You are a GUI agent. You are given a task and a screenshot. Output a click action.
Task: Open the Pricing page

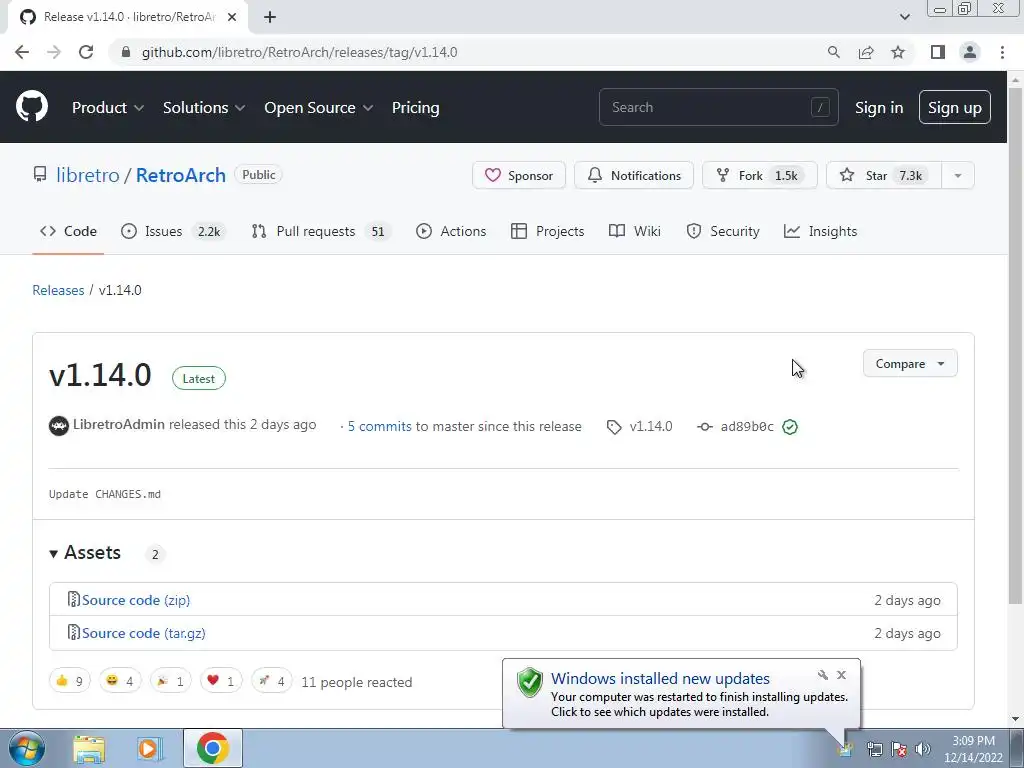click(x=415, y=108)
